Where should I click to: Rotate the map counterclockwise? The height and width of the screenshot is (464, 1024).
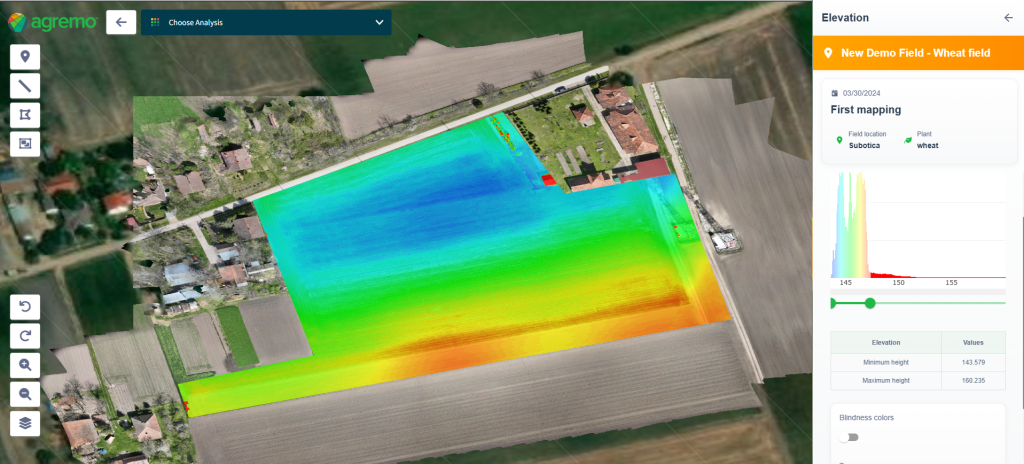(x=25, y=306)
